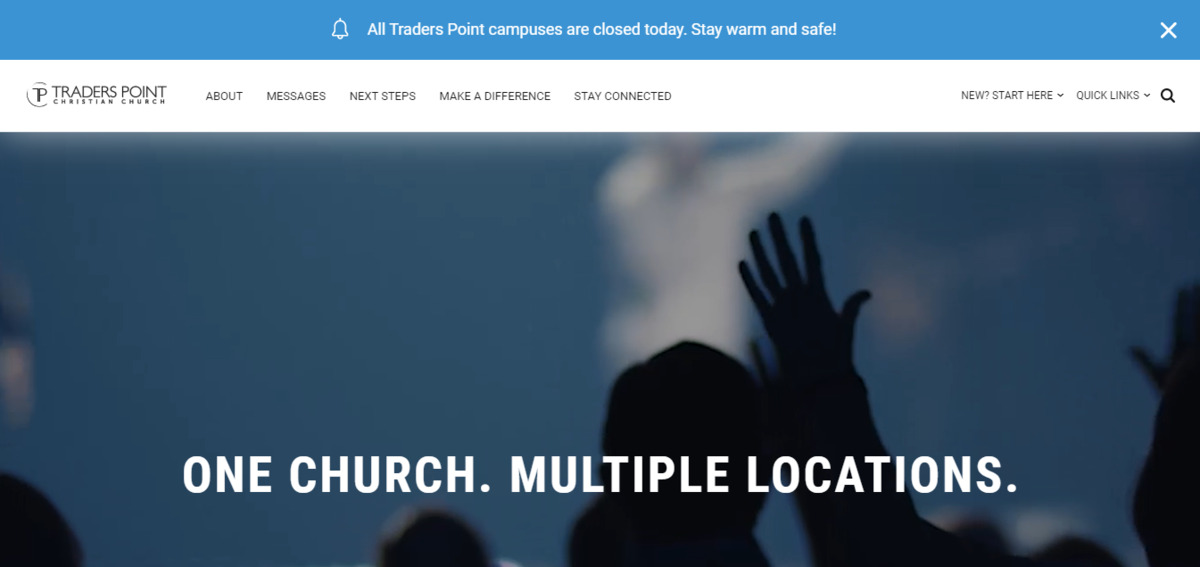
Task: Click the Christian Church subtitle under logo
Action: click(x=108, y=103)
